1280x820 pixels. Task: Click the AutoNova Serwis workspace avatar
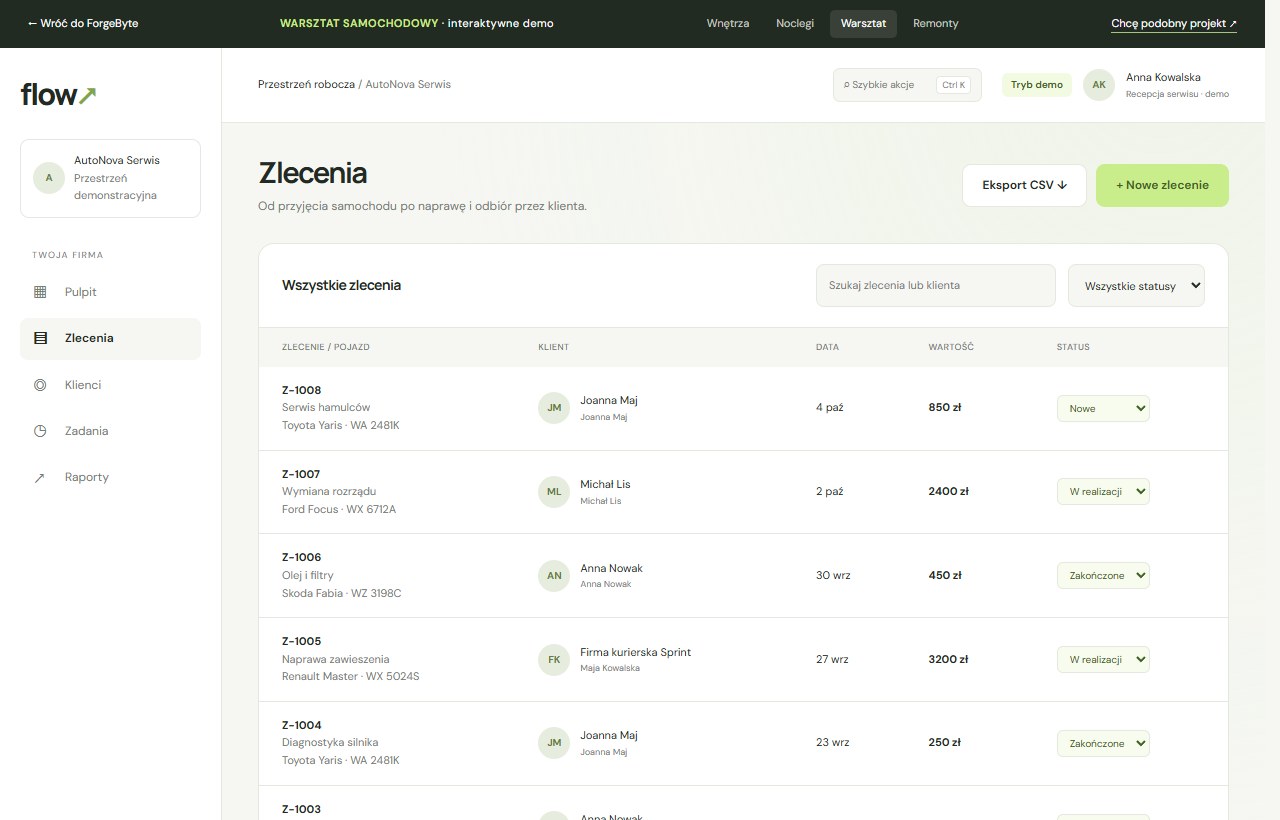49,178
